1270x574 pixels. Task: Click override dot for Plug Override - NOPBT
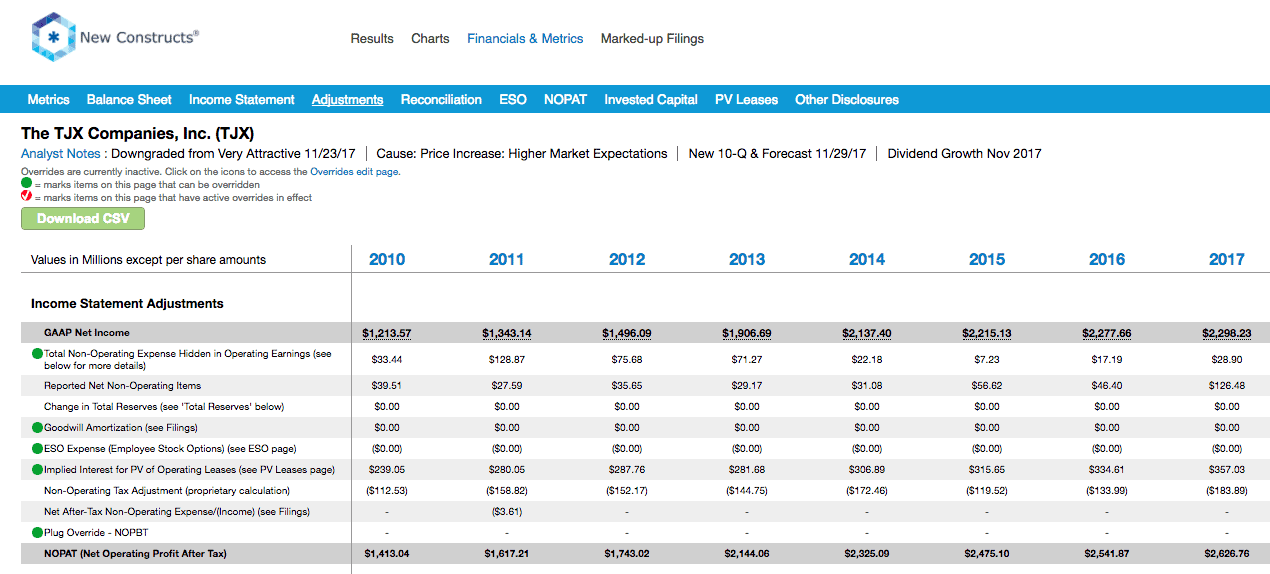point(37,533)
